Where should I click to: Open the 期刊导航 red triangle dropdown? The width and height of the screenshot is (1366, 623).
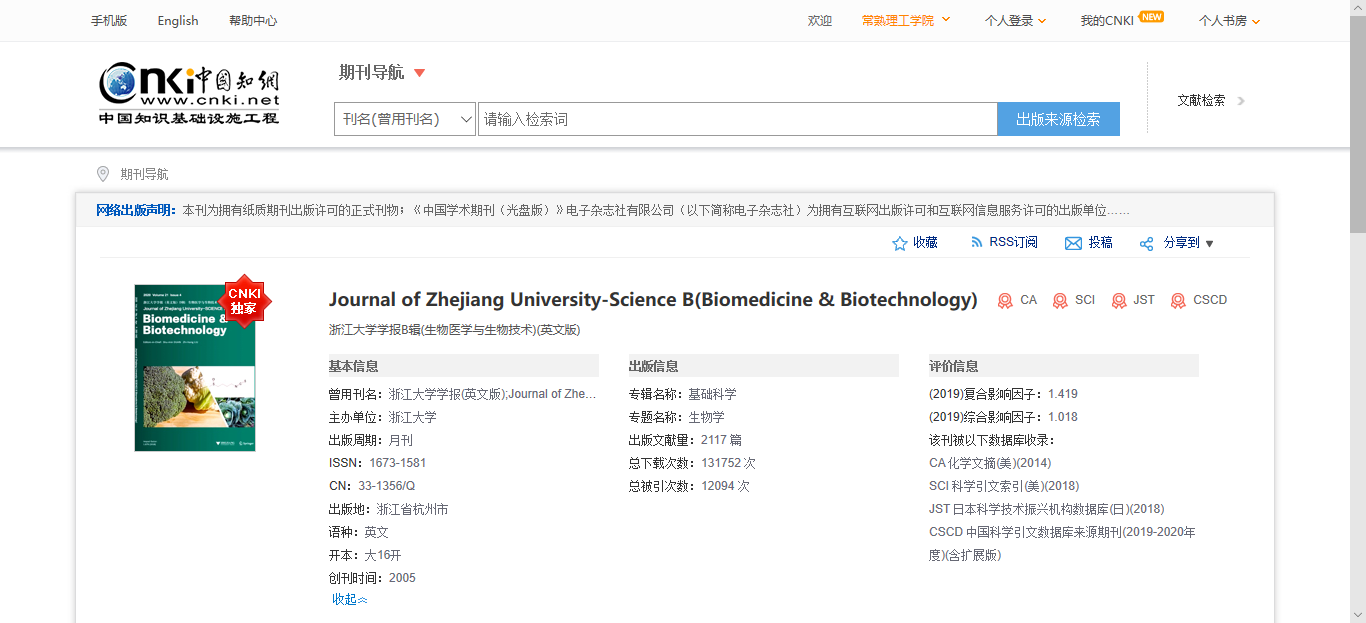419,73
